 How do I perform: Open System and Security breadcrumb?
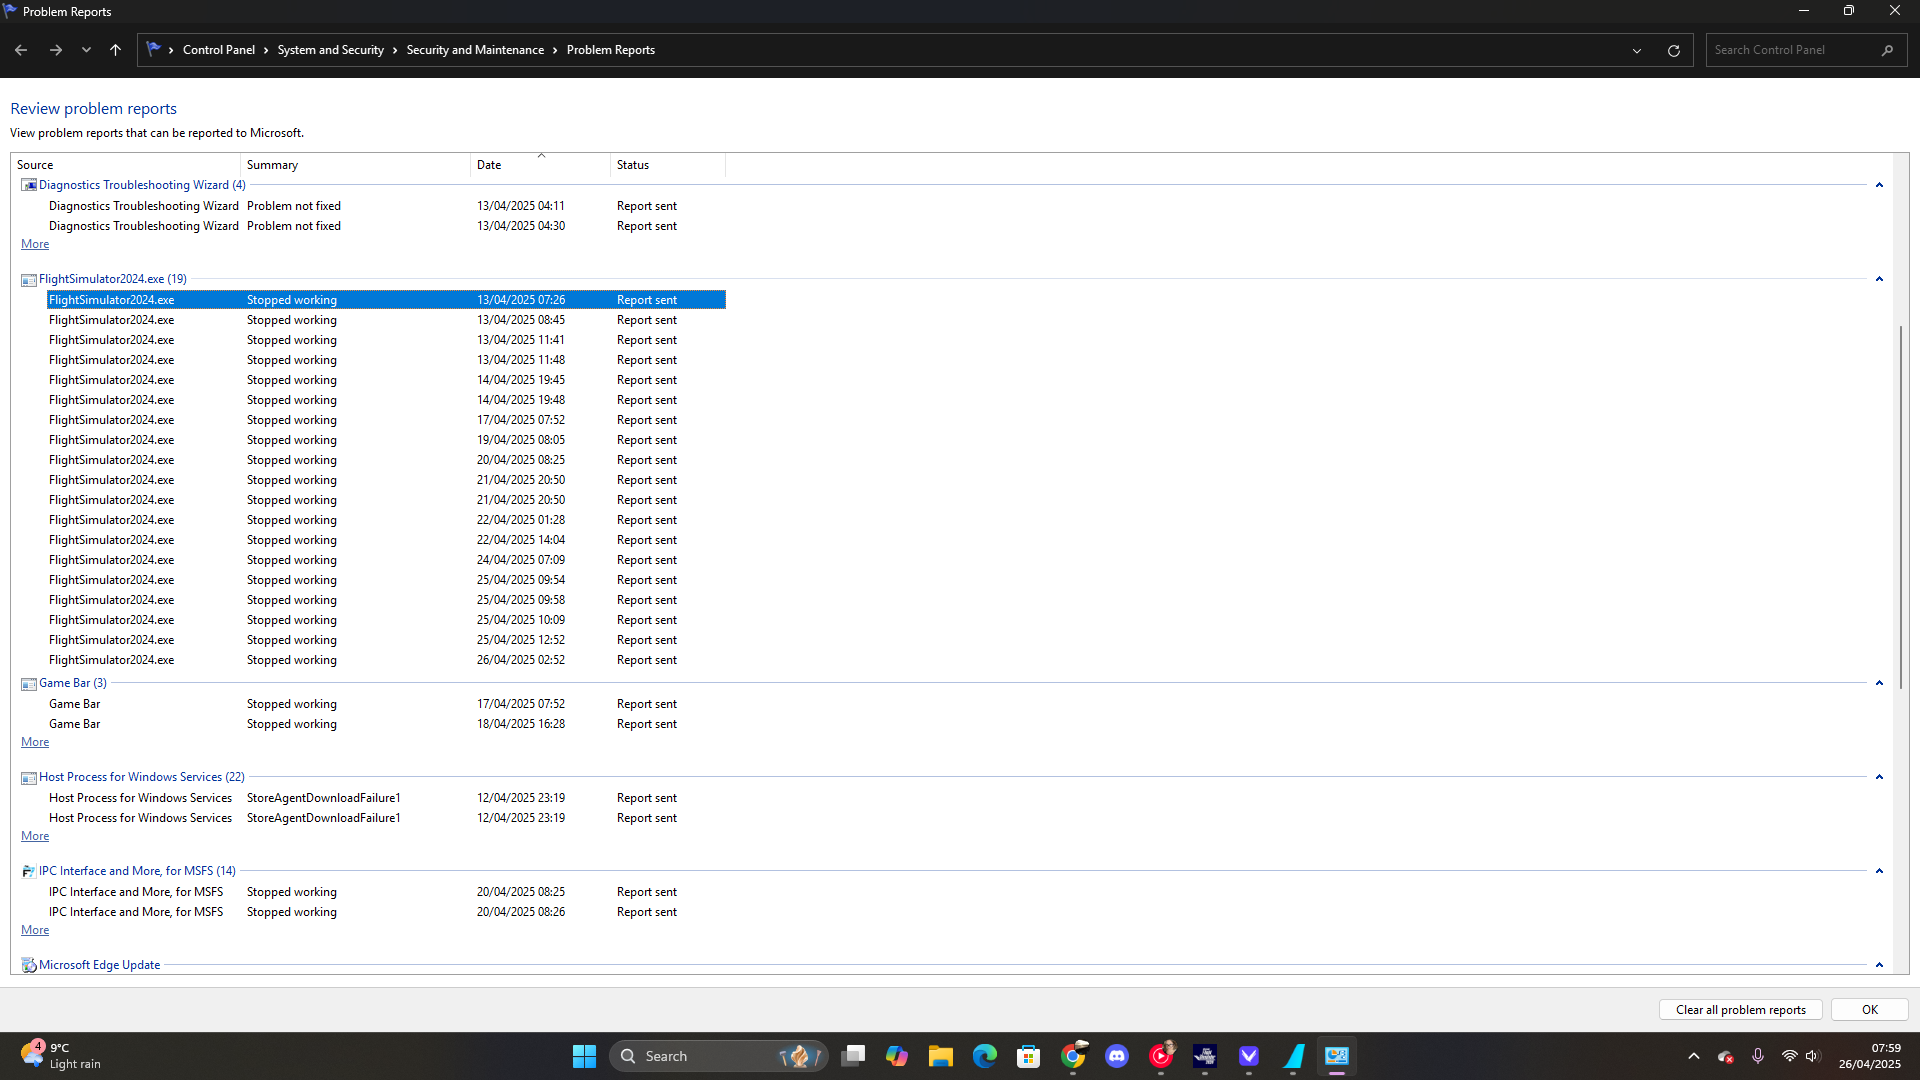[x=331, y=50]
